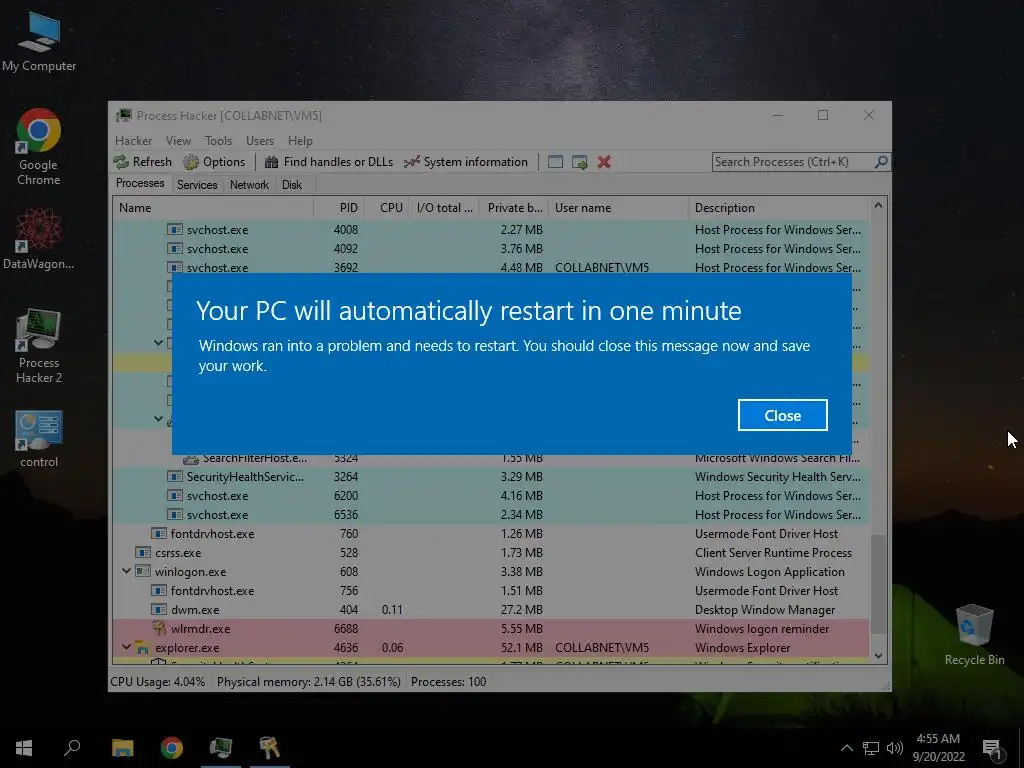Sort by Private bytes column header

(514, 208)
